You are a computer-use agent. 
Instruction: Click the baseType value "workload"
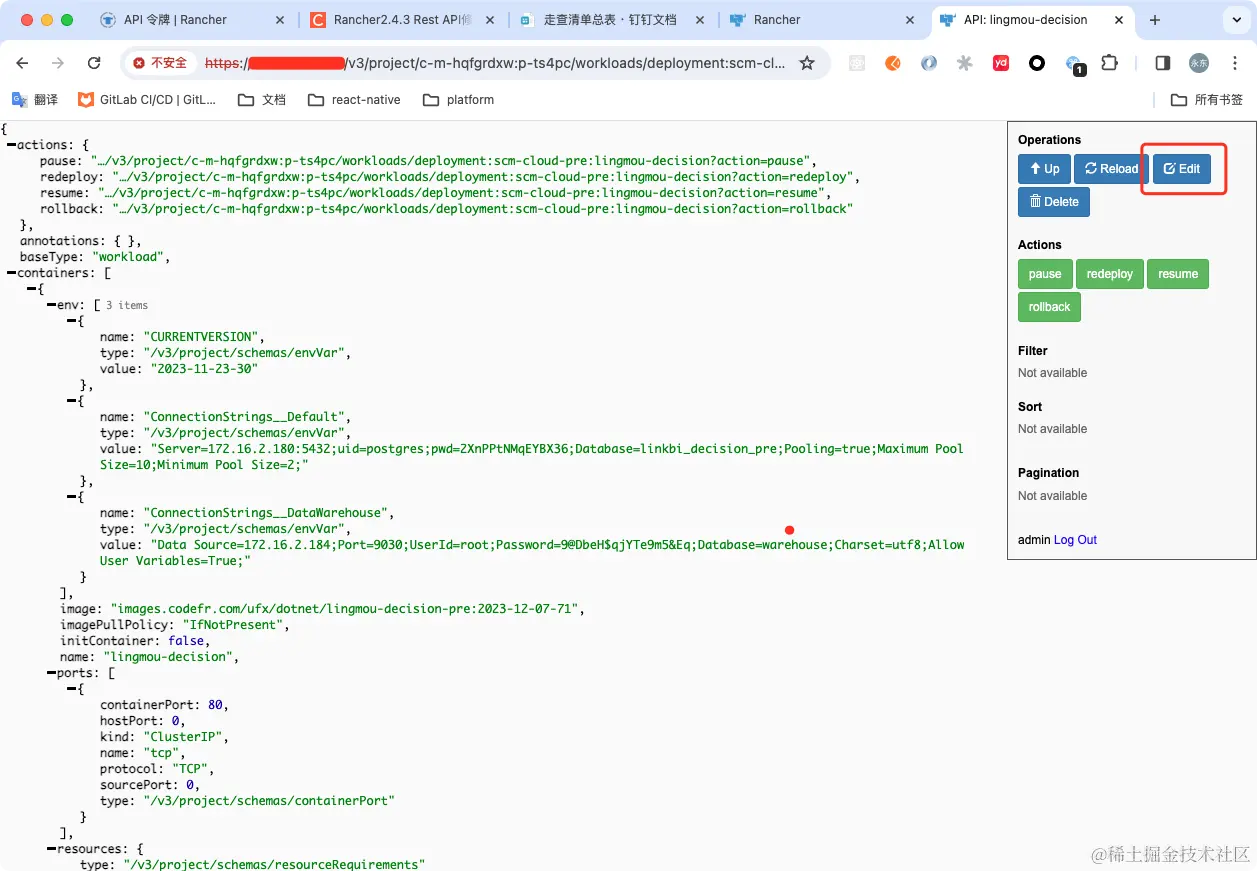[128, 257]
